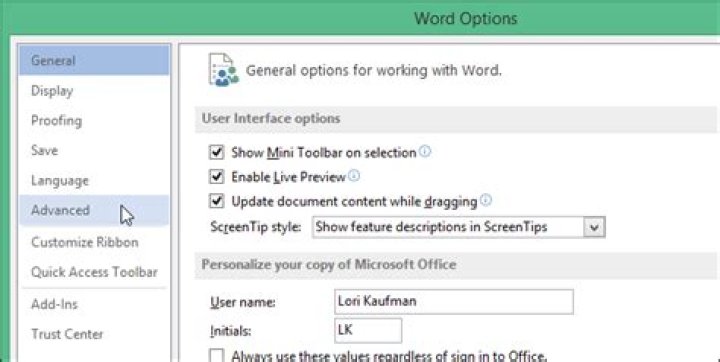Open the Display options page
This screenshot has width=720, height=362.
(94, 90)
